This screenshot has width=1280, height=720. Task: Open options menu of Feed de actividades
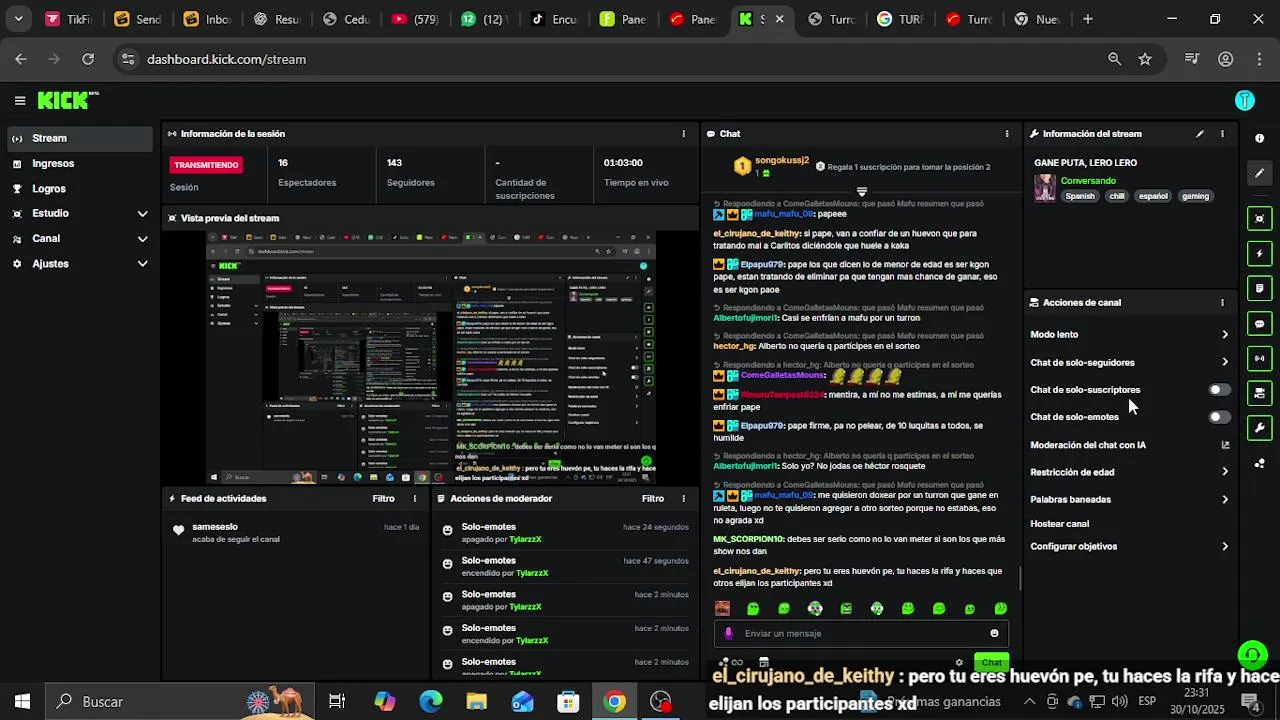coord(414,498)
